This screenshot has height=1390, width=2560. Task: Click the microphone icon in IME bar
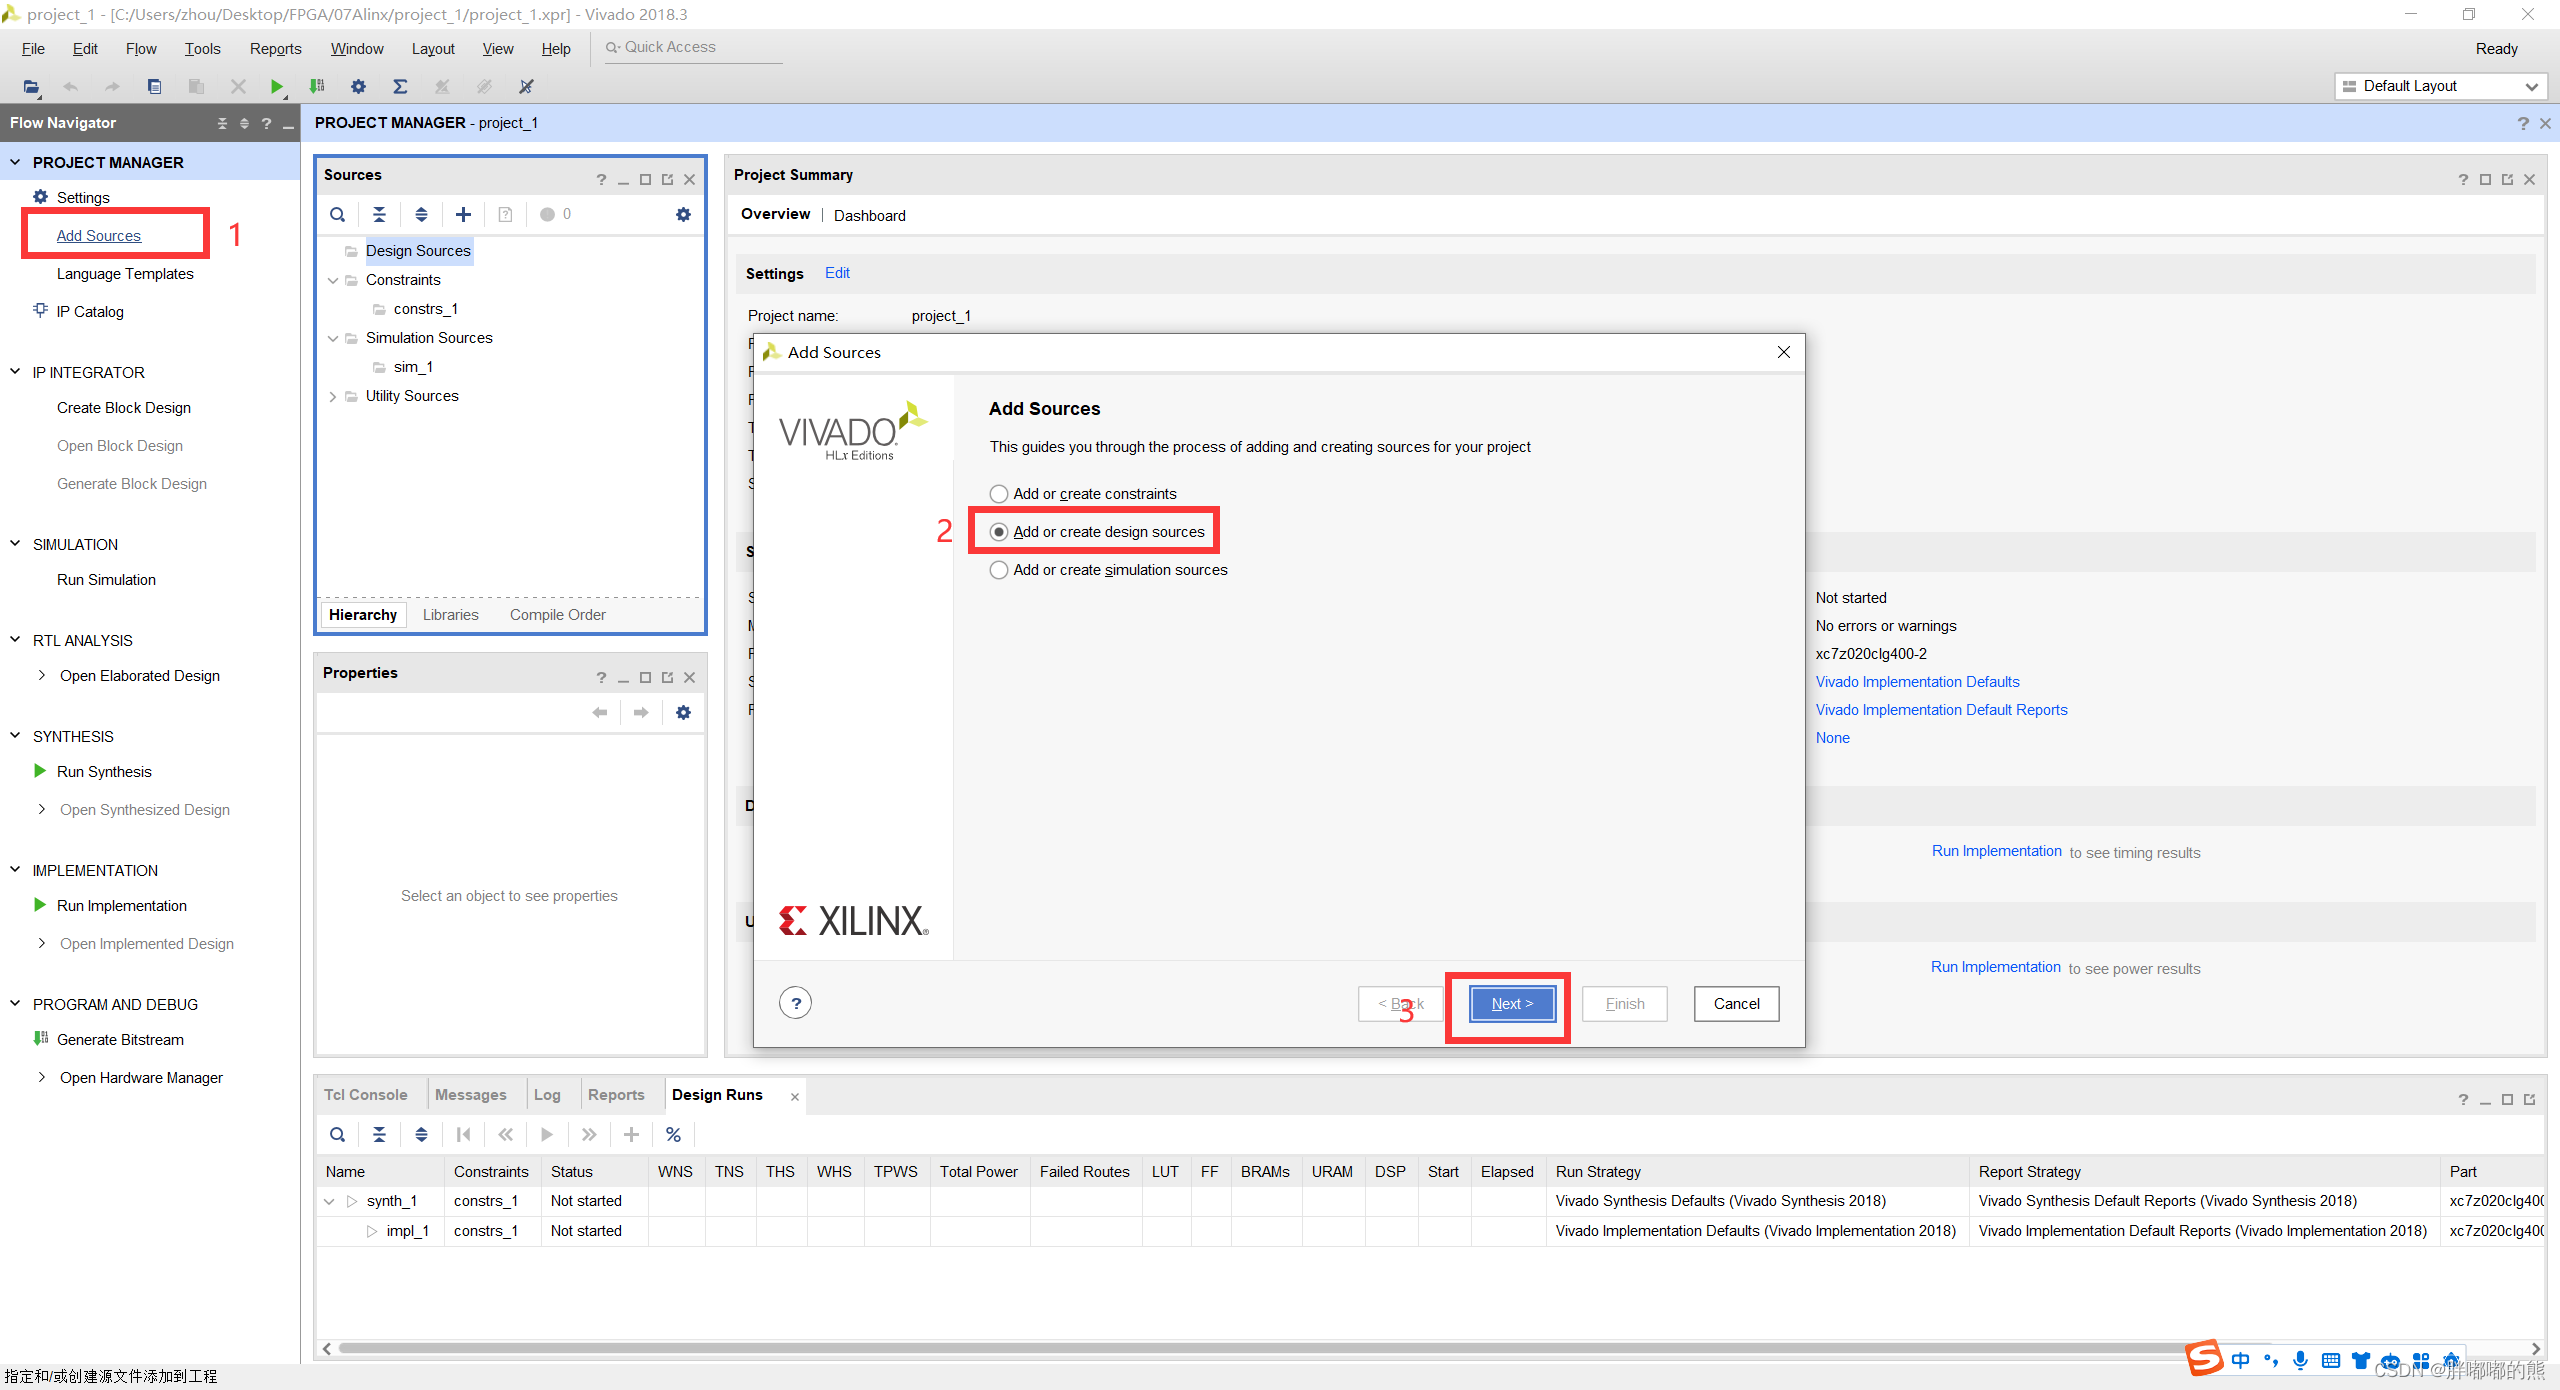pyautogui.click(x=2300, y=1360)
